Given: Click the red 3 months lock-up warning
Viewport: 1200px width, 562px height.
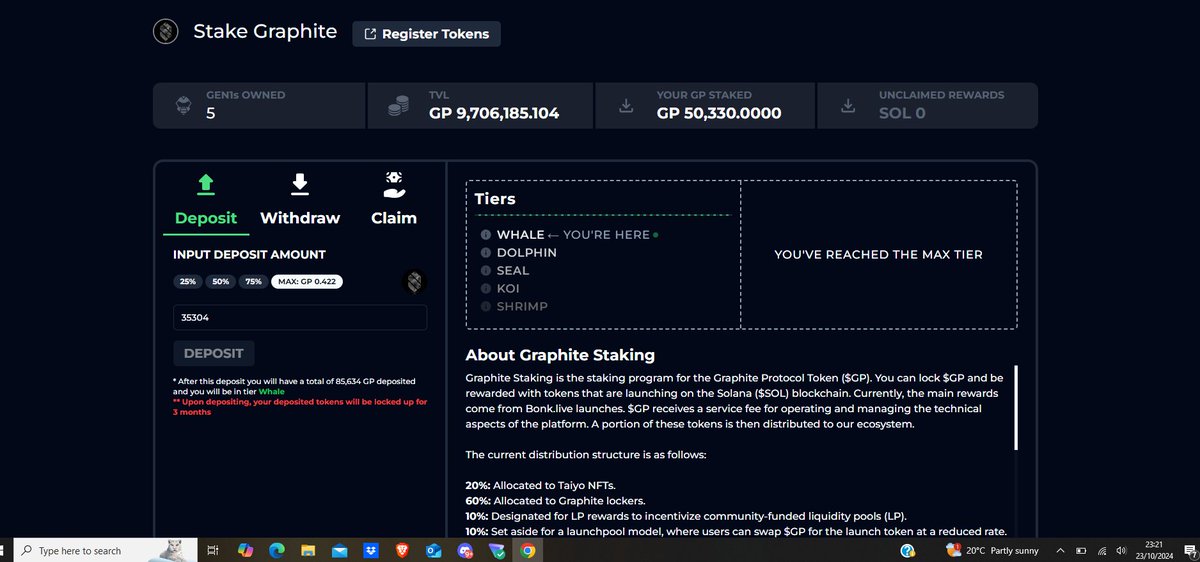Looking at the screenshot, I should tap(300, 407).
